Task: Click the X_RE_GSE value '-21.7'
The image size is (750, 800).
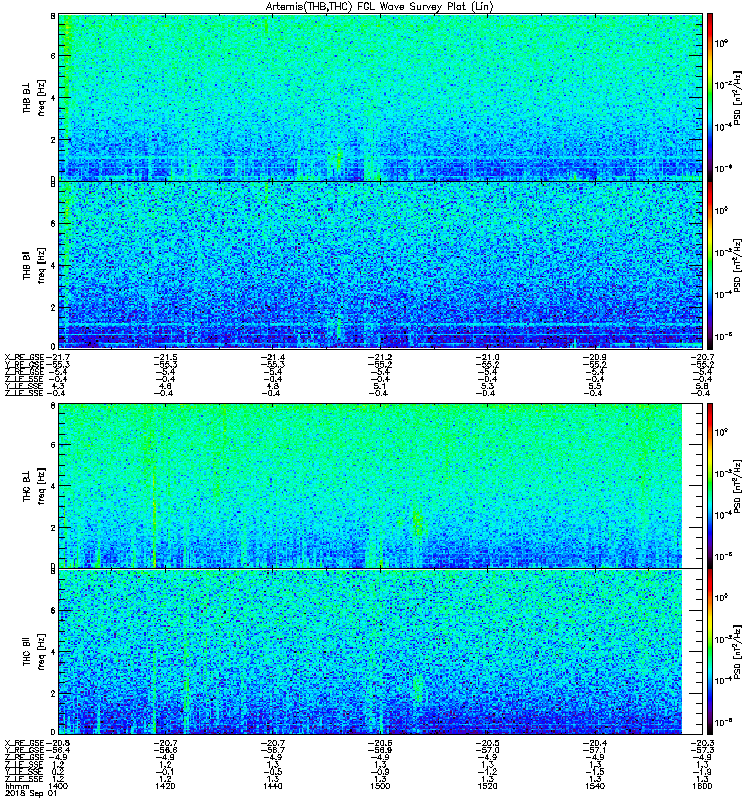Action: [57, 357]
